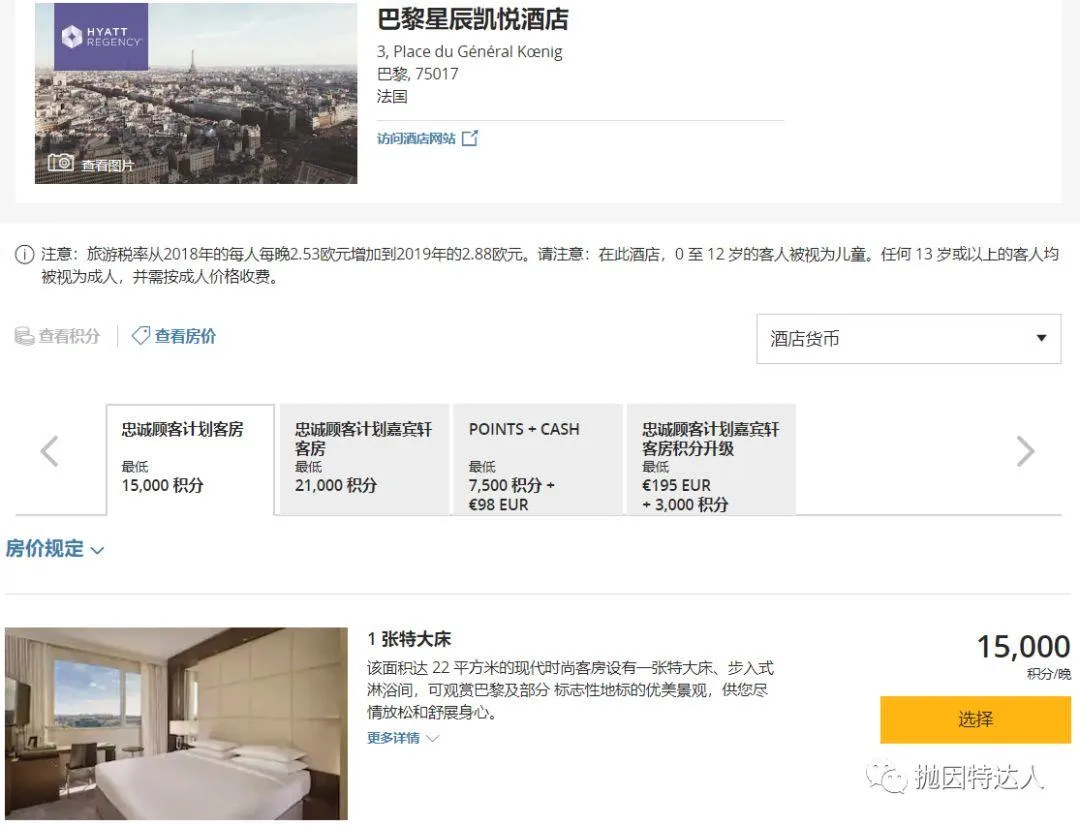Open the 访问酒店网站 link

tap(416, 138)
